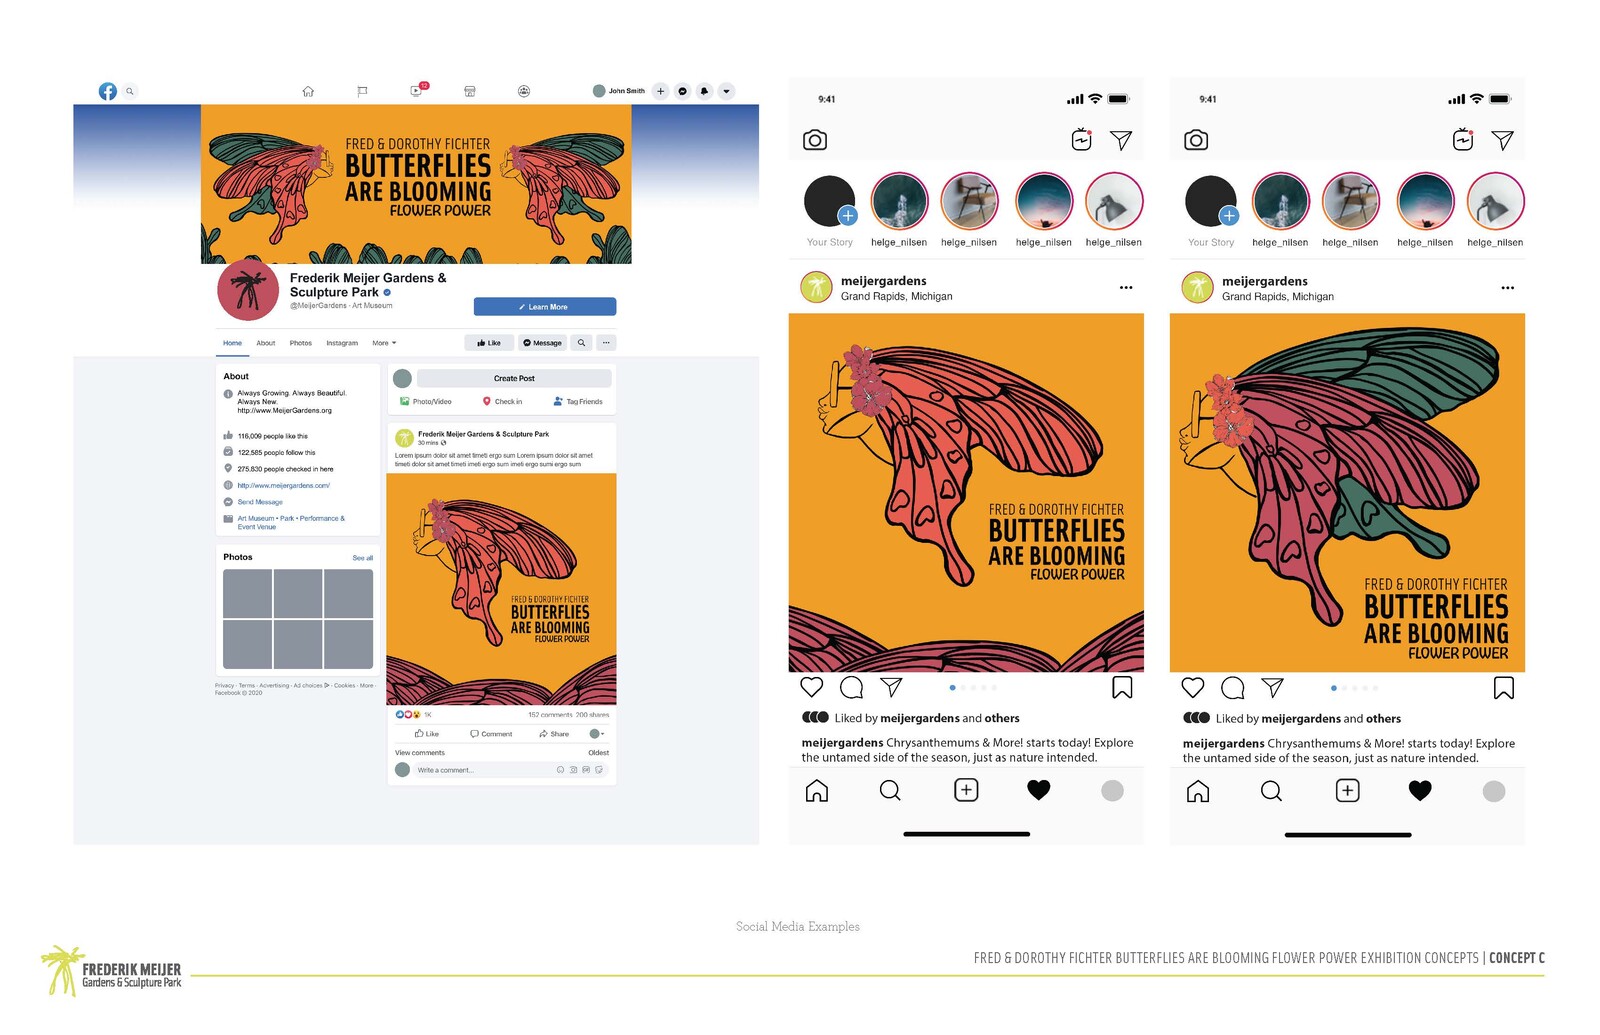This screenshot has width=1600, height=1035.
Task: Click See all in Photos panel
Action: 362,558
